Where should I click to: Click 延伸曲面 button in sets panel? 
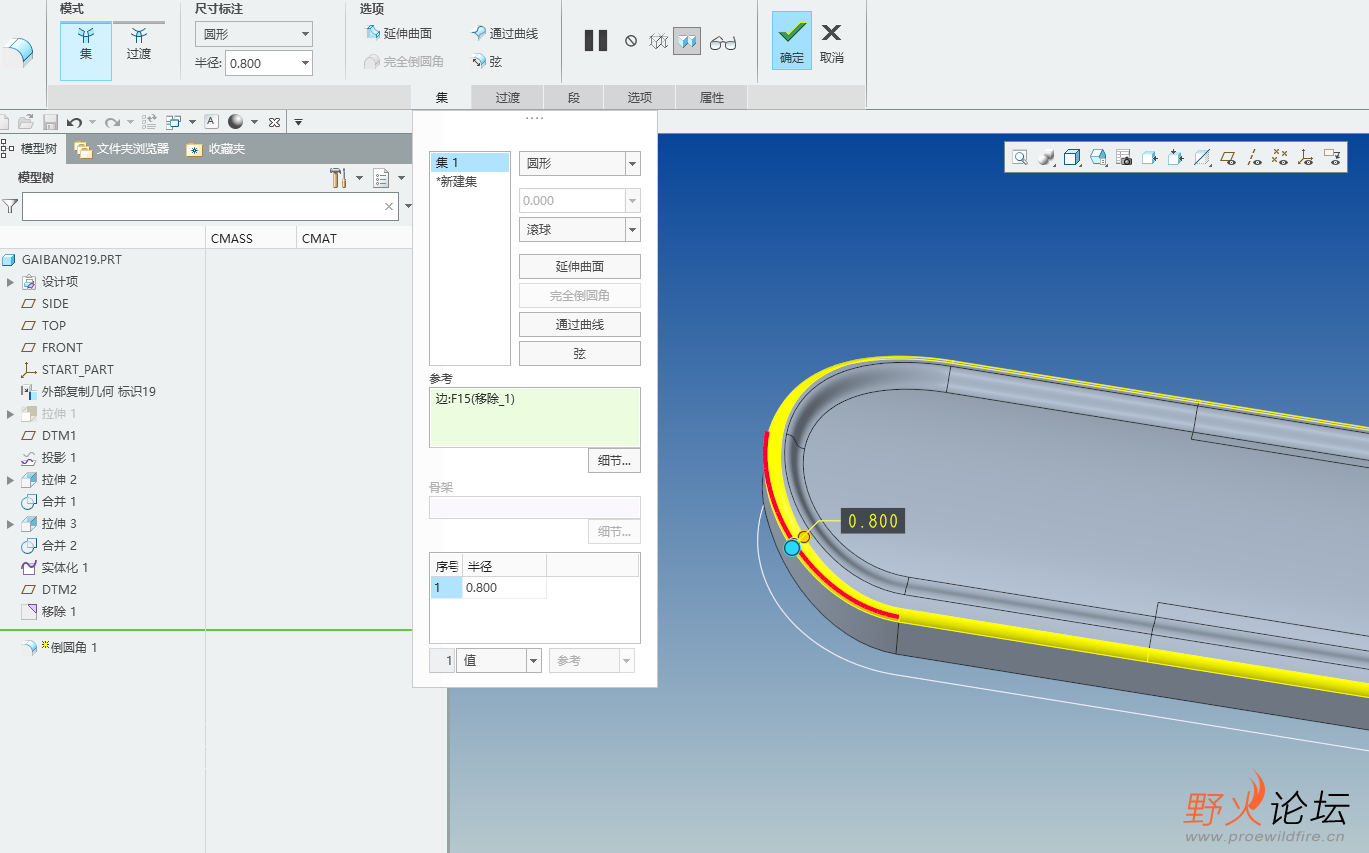(580, 267)
